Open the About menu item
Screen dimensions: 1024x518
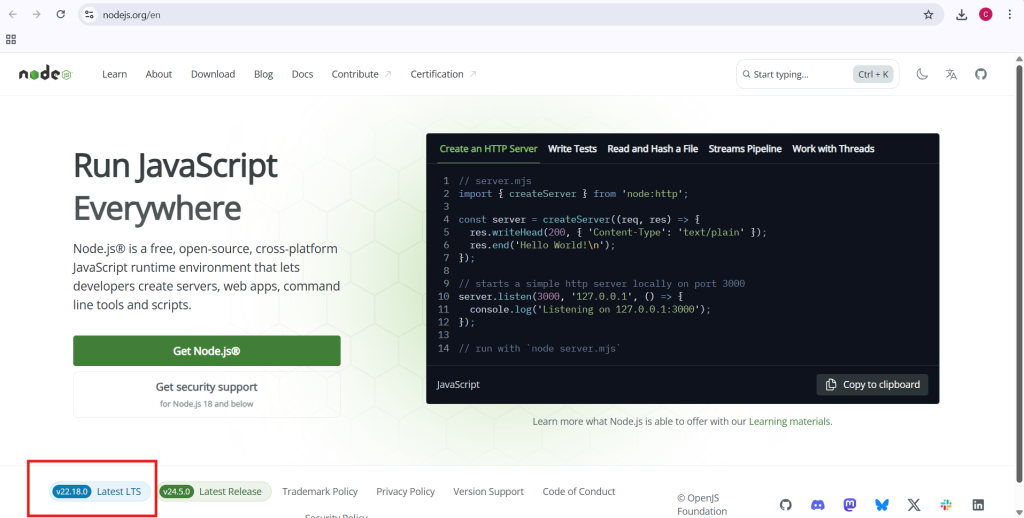[159, 74]
